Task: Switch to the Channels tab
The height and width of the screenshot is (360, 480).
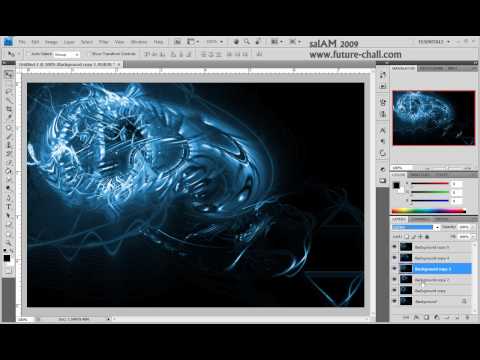Action: (421, 219)
